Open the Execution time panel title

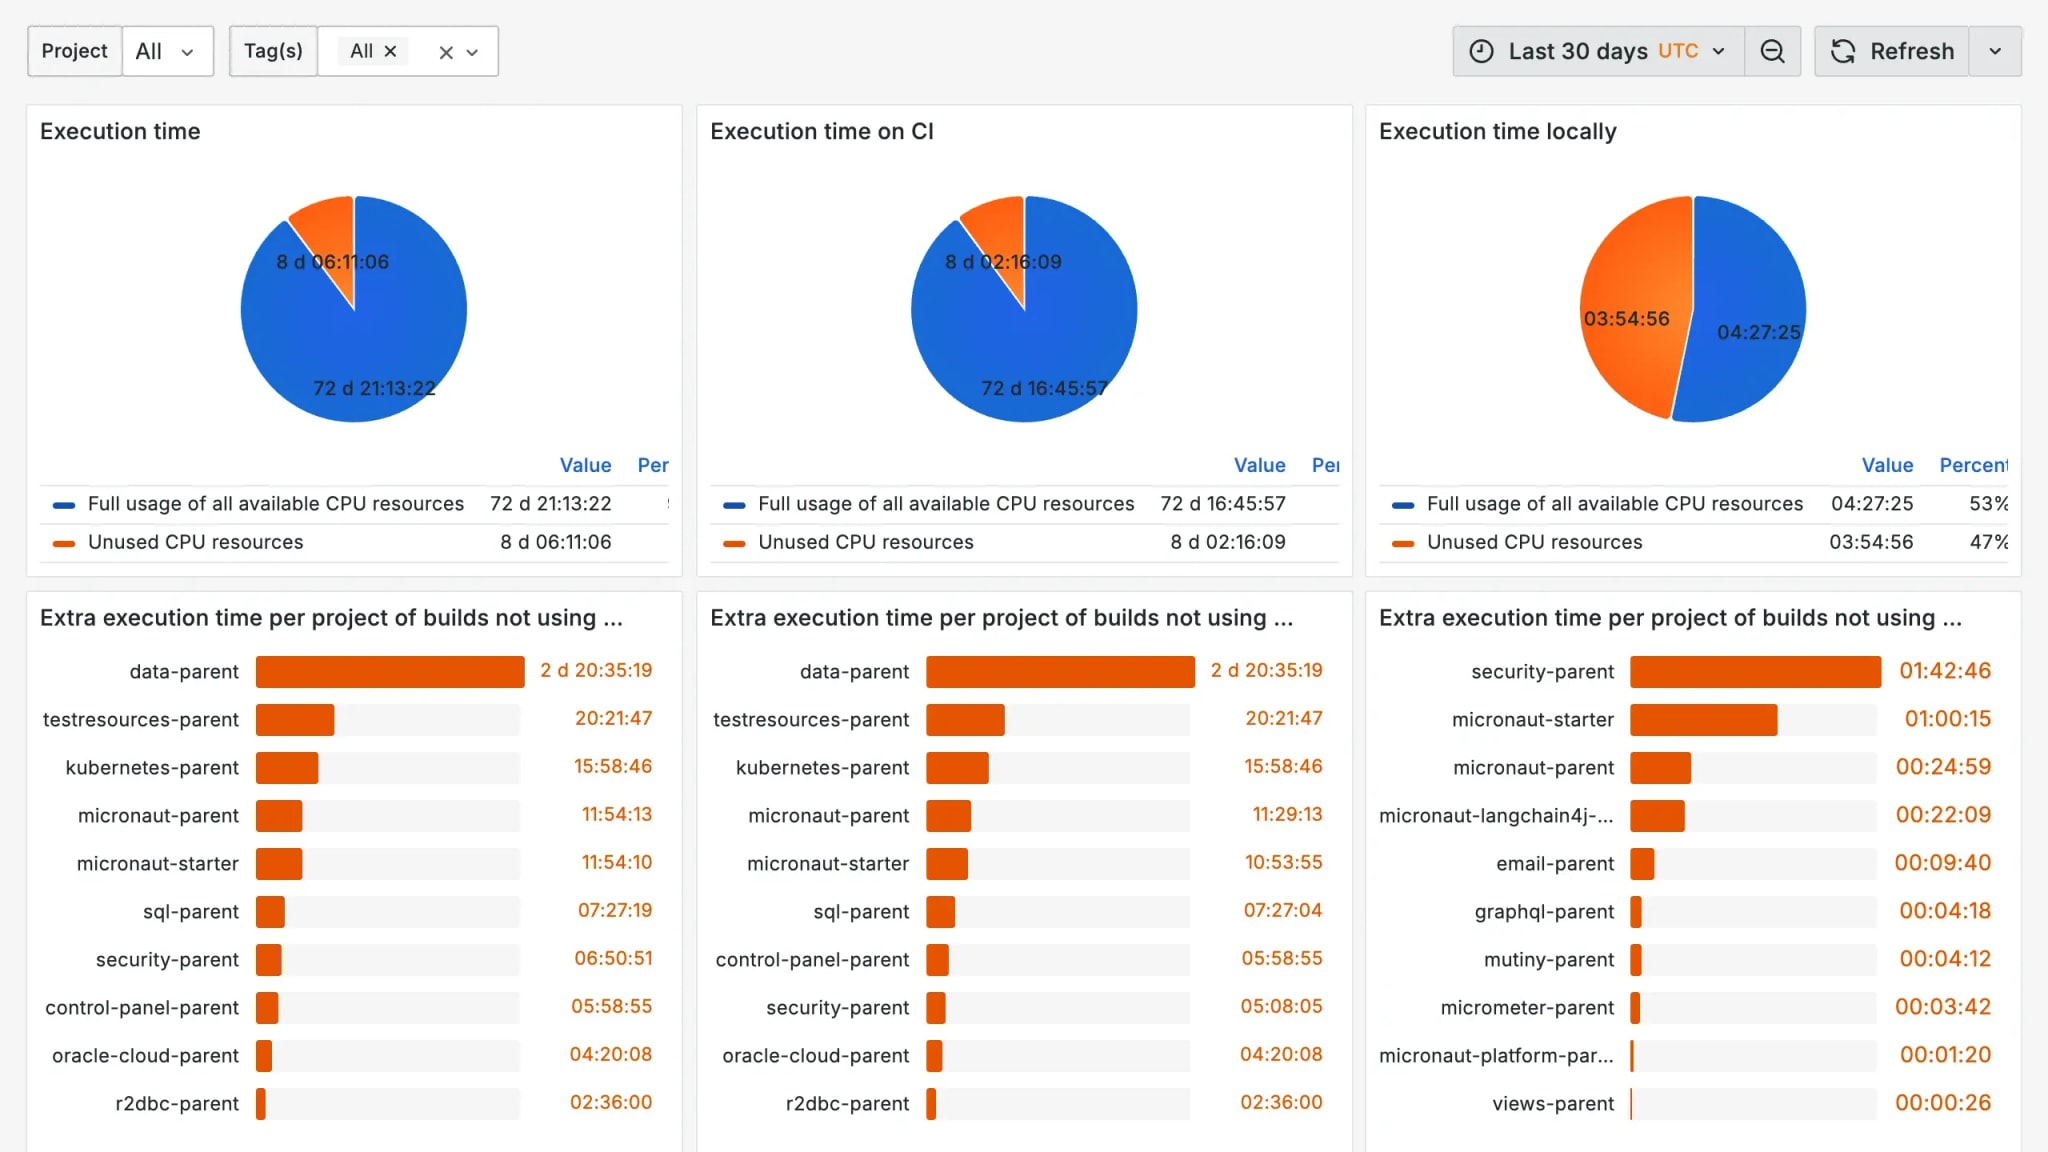click(x=120, y=131)
